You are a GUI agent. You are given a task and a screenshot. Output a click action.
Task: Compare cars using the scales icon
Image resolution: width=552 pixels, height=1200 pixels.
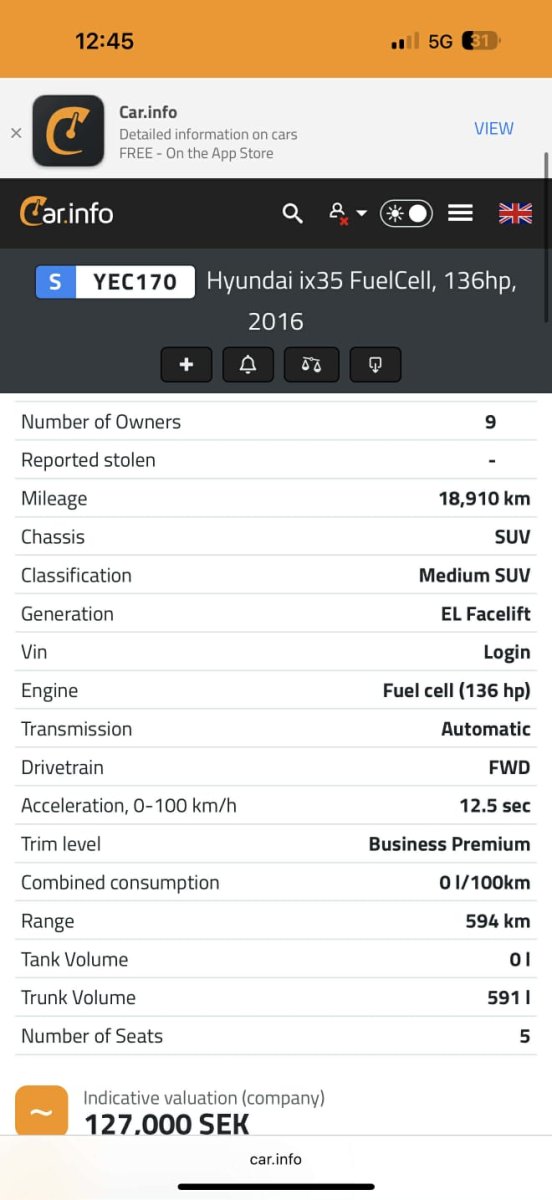(x=312, y=365)
